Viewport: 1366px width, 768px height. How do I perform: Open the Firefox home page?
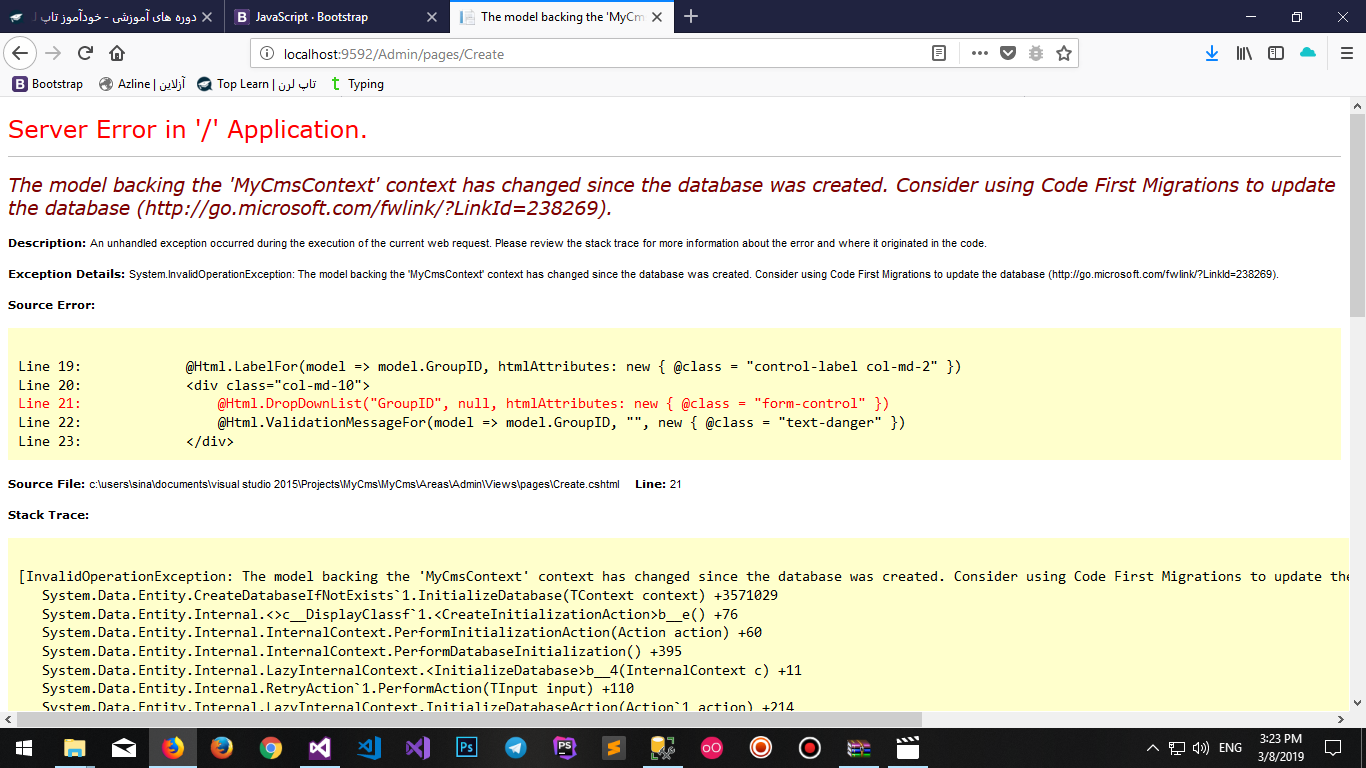(x=117, y=54)
